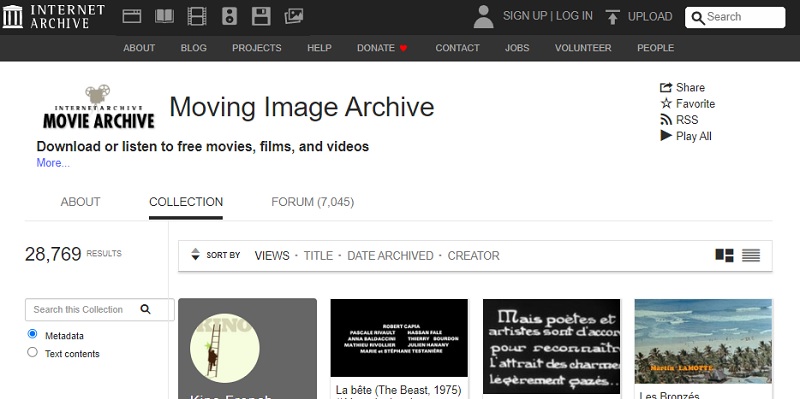Image resolution: width=800 pixels, height=399 pixels.
Task: Sort results by Date Archived
Action: (390, 256)
